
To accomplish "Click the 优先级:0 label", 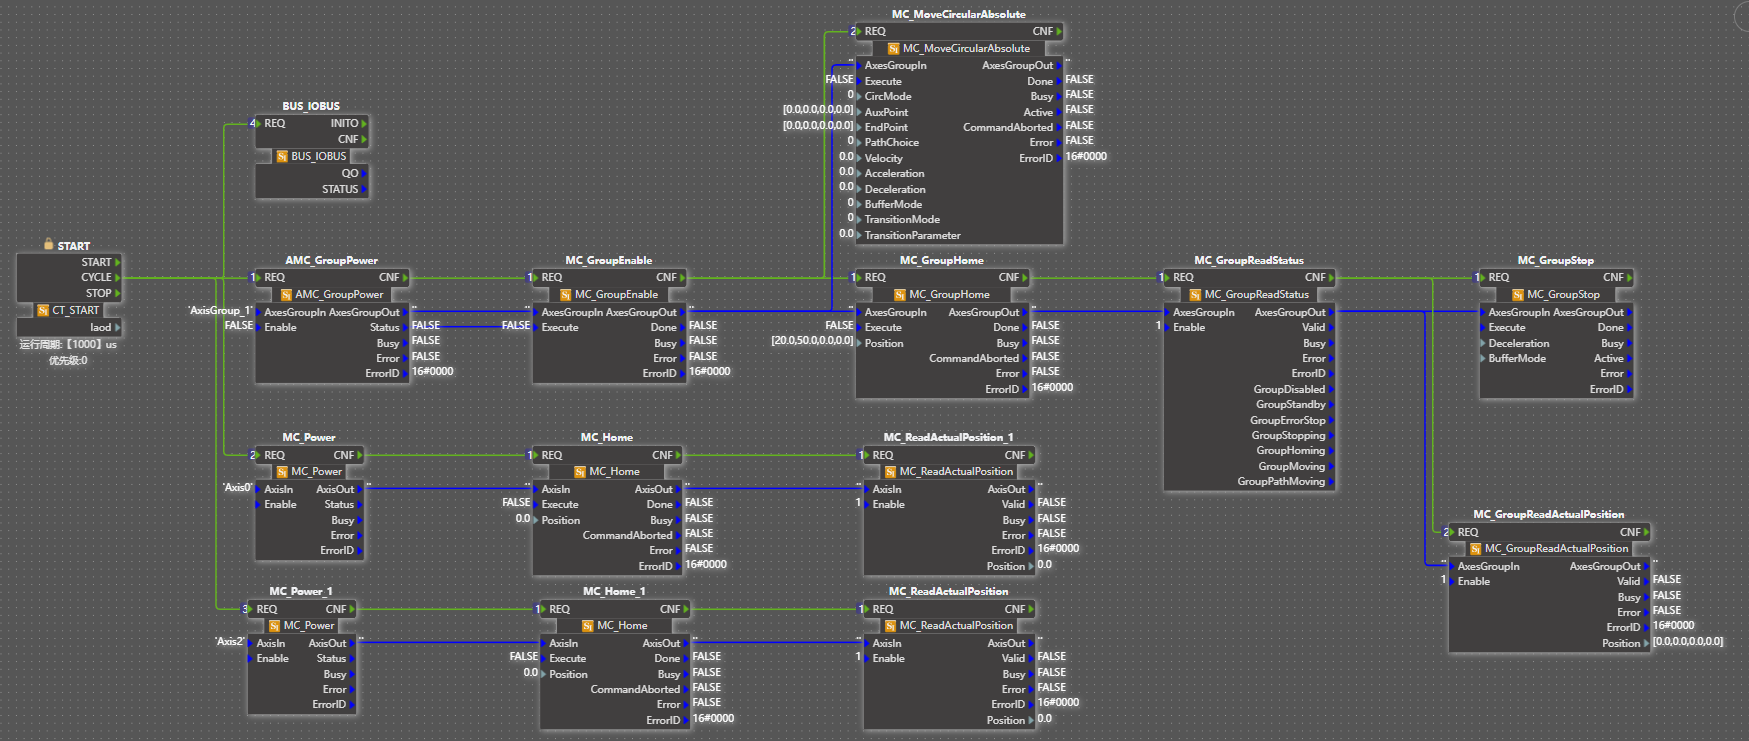I will coord(68,361).
